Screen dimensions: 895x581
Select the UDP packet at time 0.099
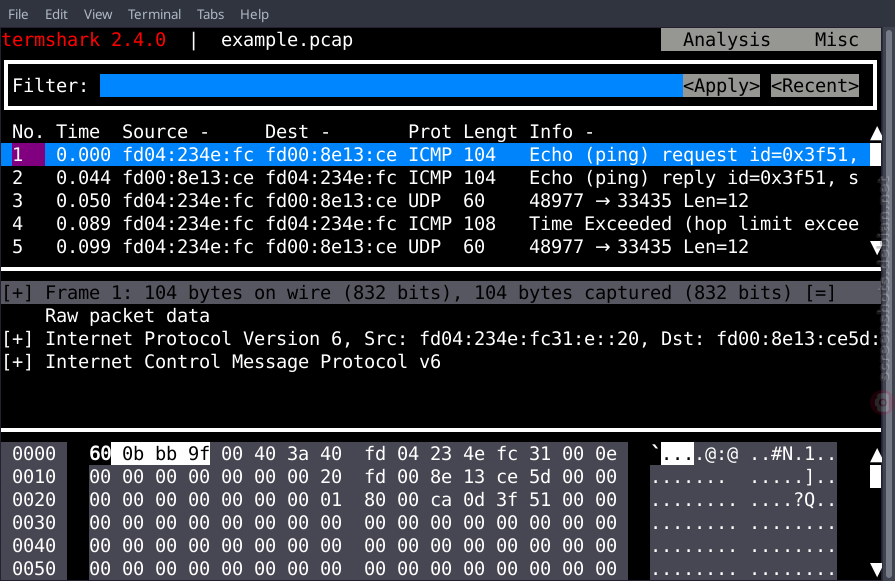pyautogui.click(x=435, y=247)
